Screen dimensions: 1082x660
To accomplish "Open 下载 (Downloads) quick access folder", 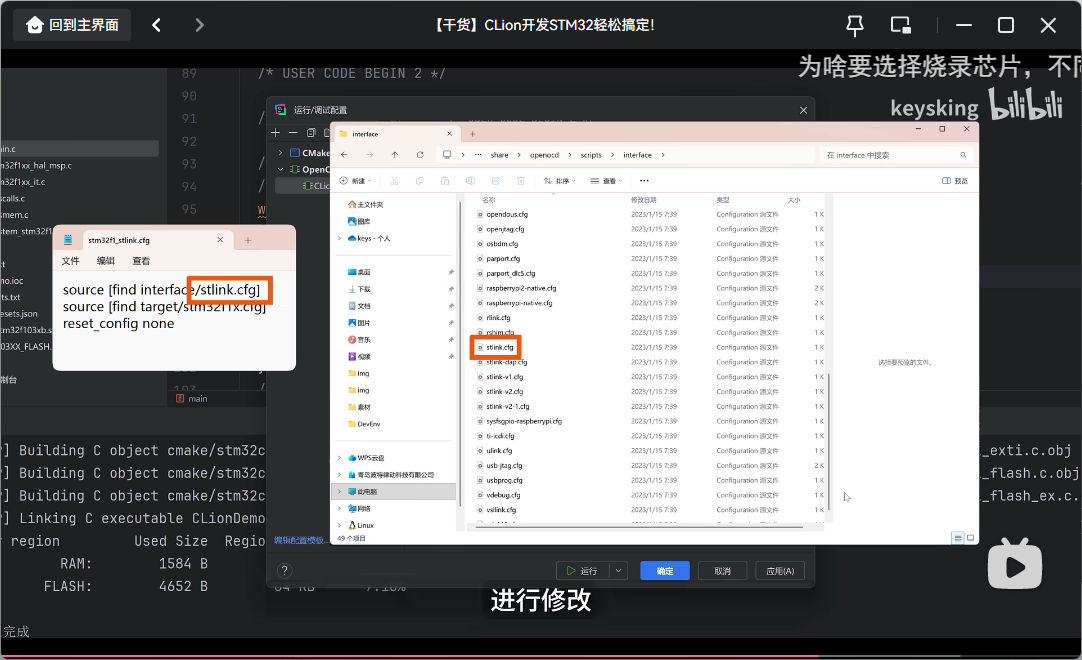I will coord(360,289).
